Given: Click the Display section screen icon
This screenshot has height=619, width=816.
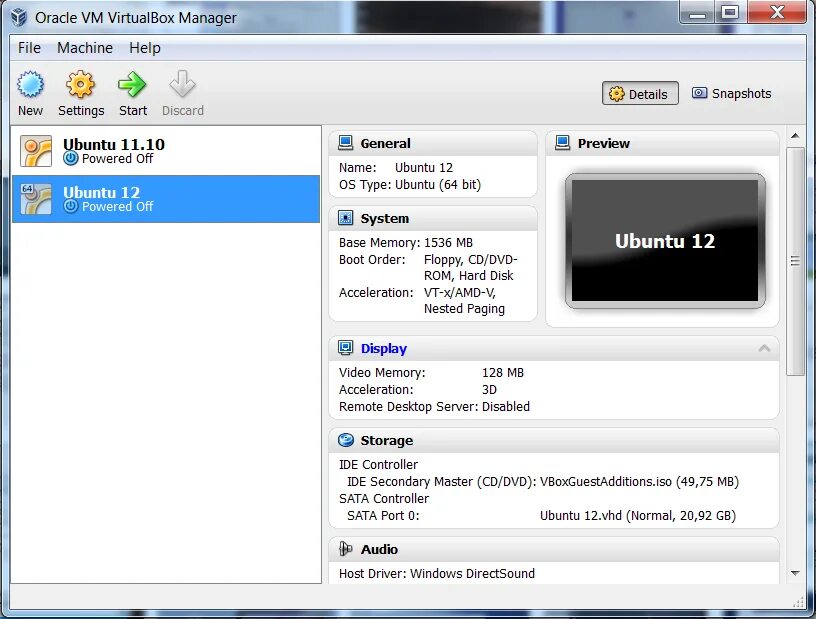Looking at the screenshot, I should [x=346, y=348].
